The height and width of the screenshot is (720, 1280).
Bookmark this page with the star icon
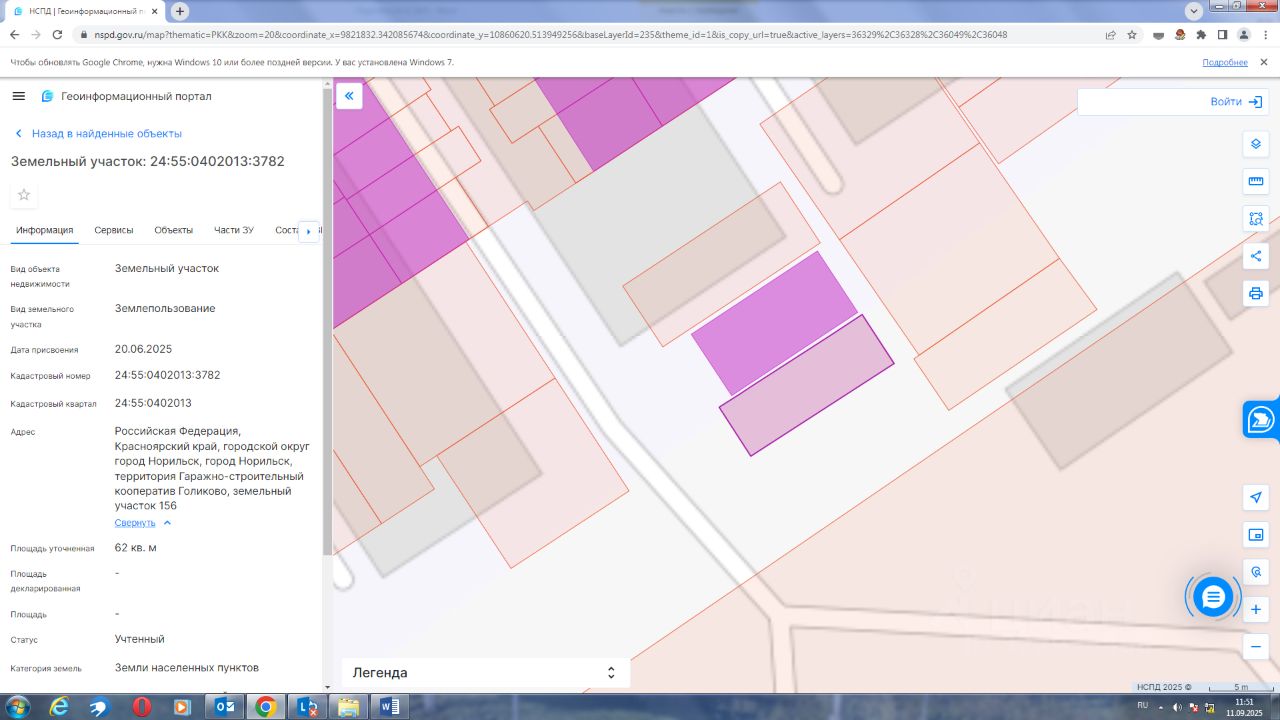[x=1132, y=34]
